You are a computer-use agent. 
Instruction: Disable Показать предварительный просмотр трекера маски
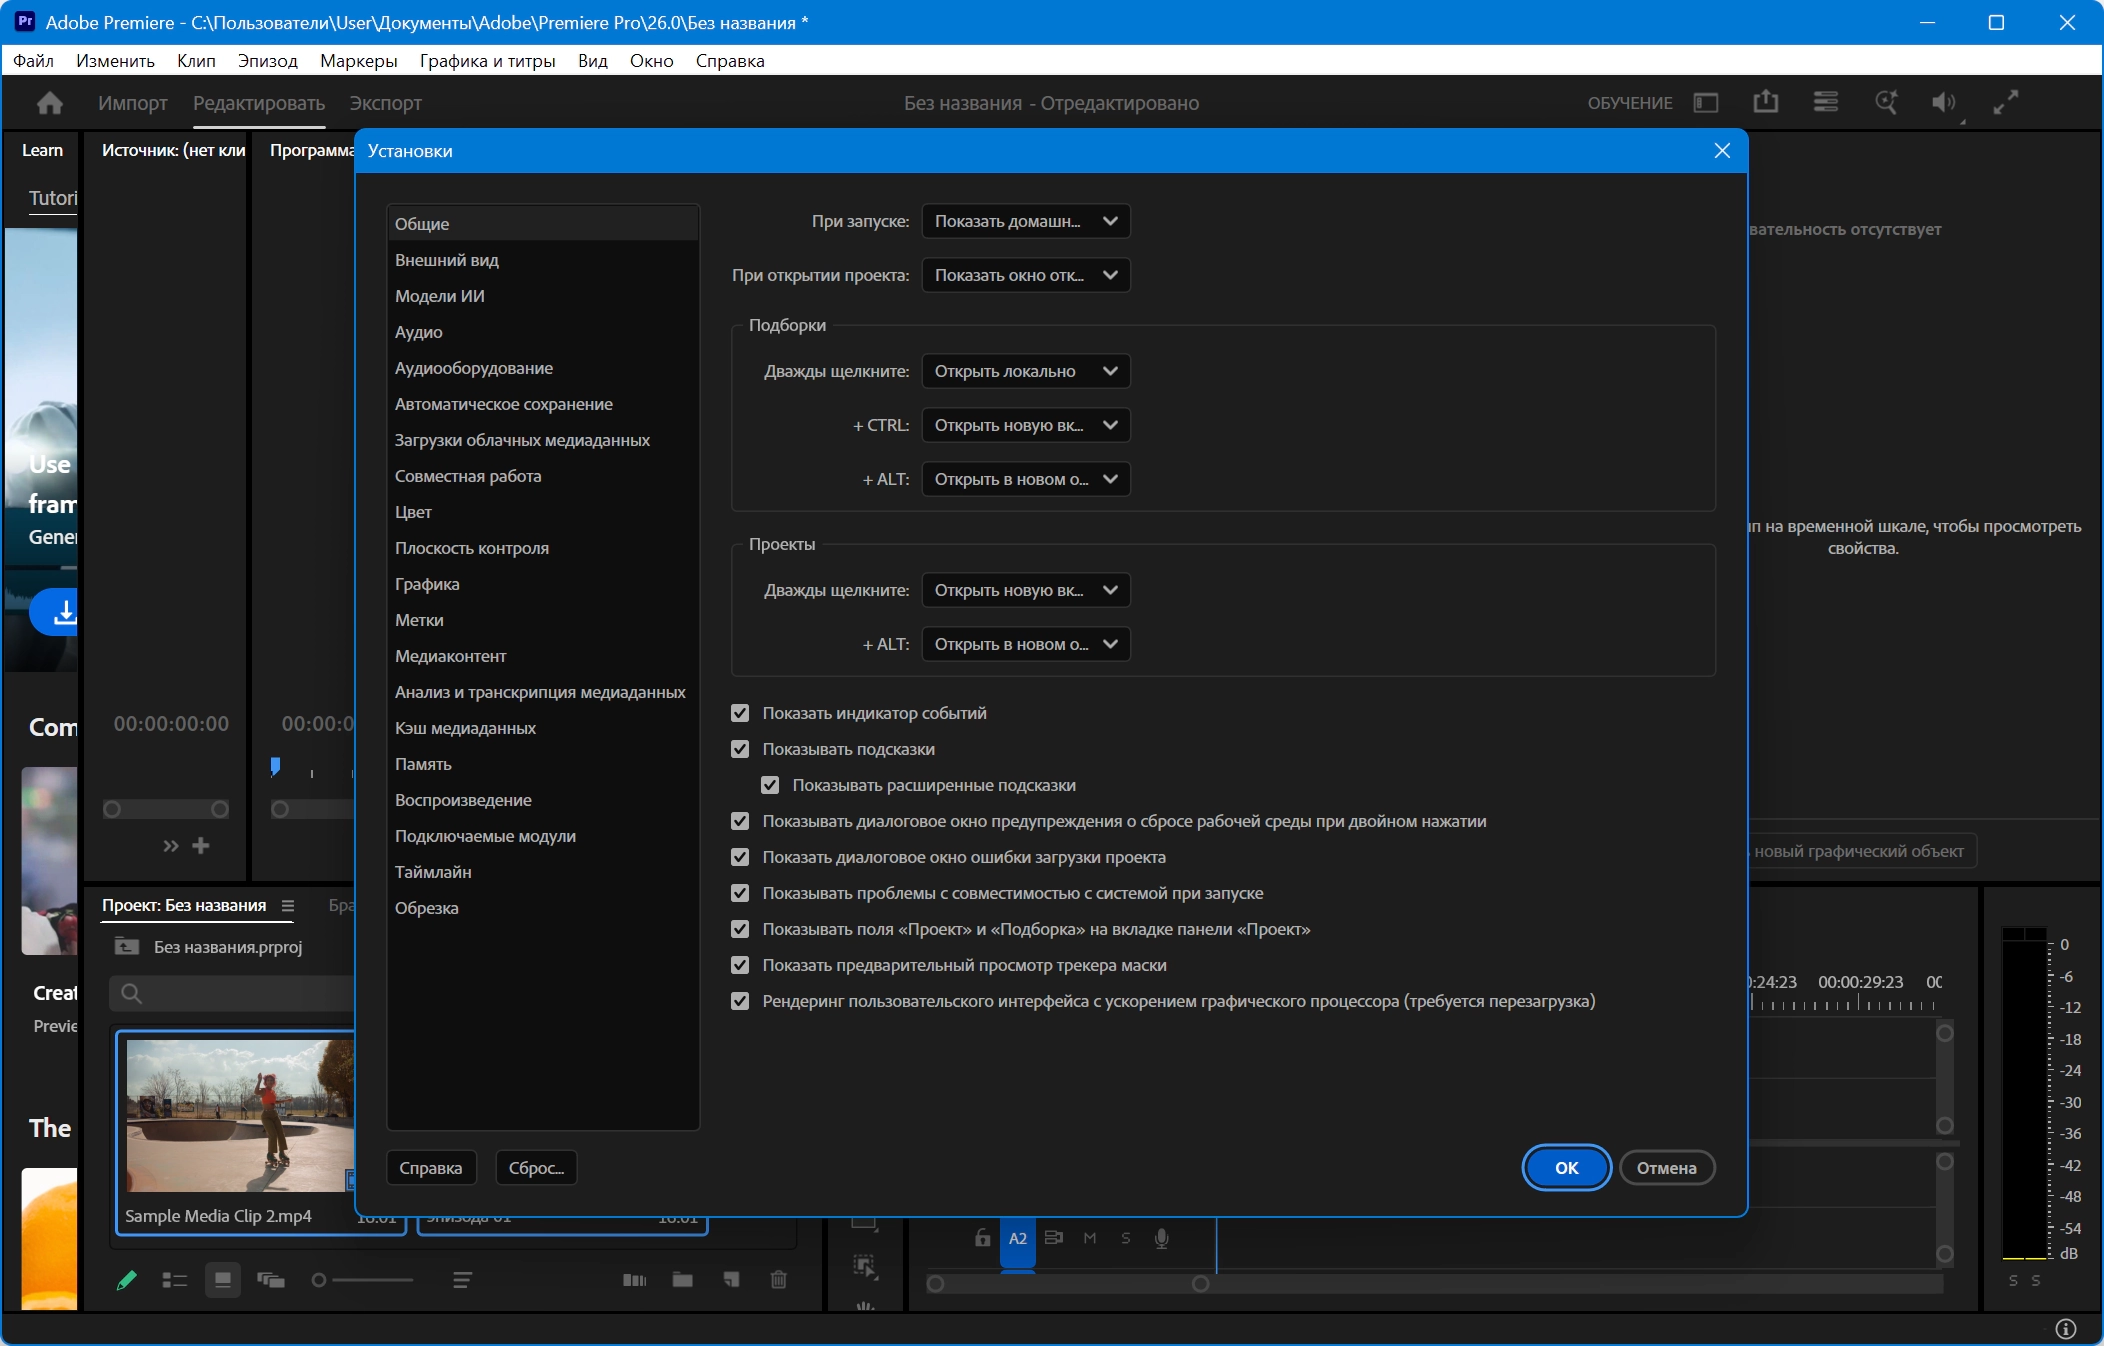point(740,965)
